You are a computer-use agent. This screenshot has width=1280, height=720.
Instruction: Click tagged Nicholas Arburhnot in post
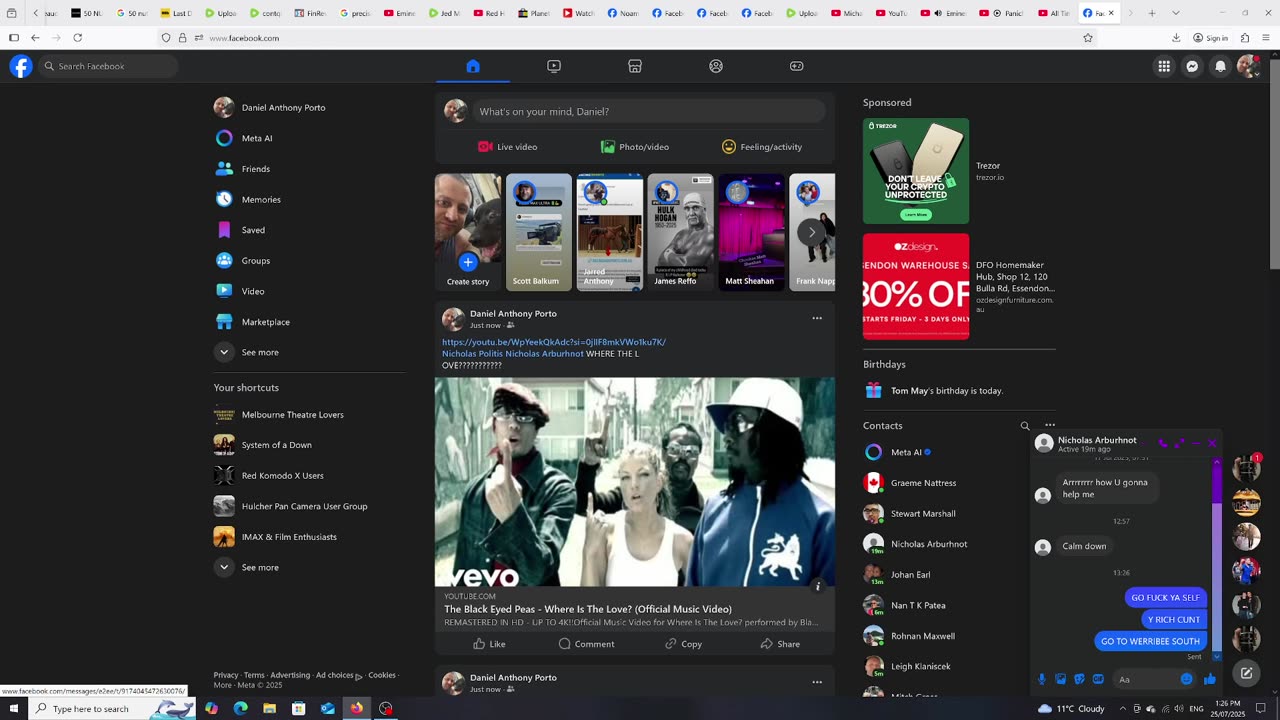[x=544, y=354]
